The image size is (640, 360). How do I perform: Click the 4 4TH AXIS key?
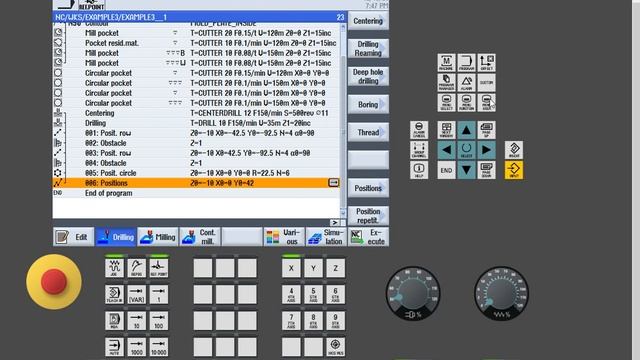point(291,294)
